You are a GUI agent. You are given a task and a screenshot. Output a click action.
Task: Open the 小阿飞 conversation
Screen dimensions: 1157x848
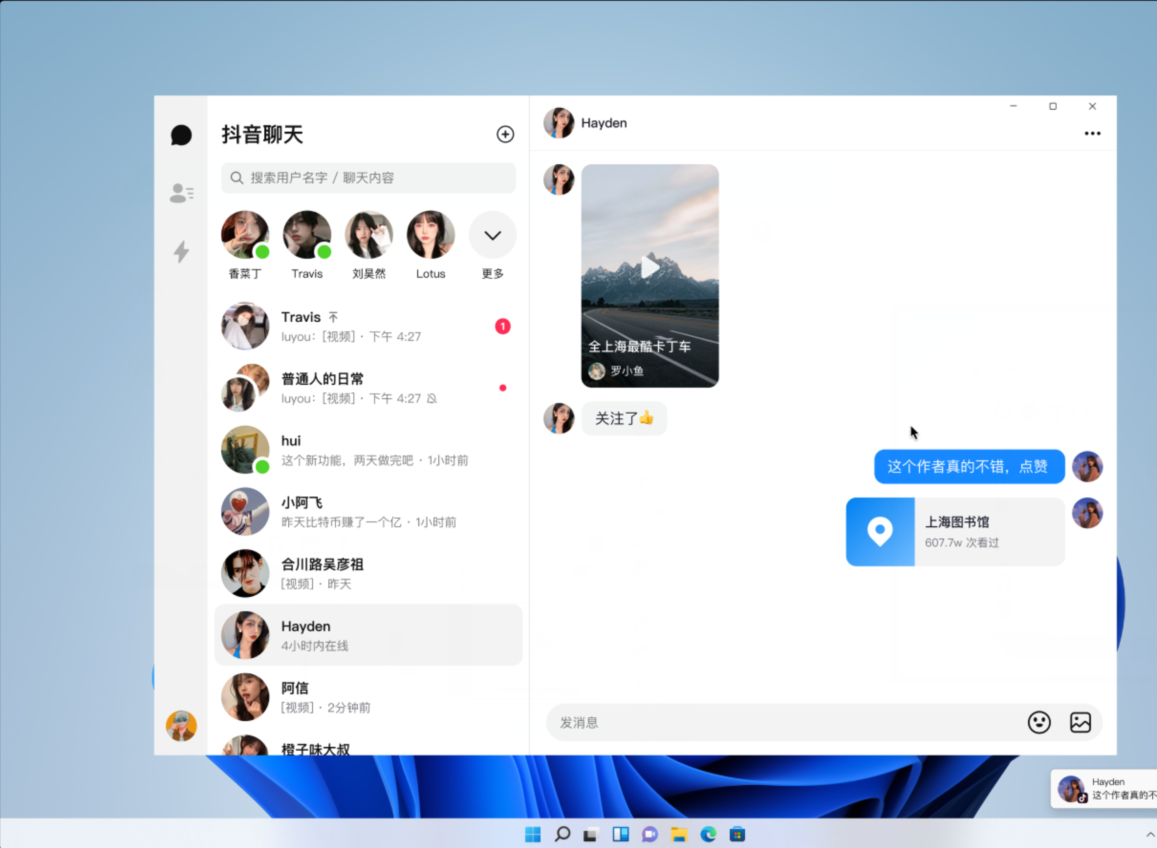point(368,511)
